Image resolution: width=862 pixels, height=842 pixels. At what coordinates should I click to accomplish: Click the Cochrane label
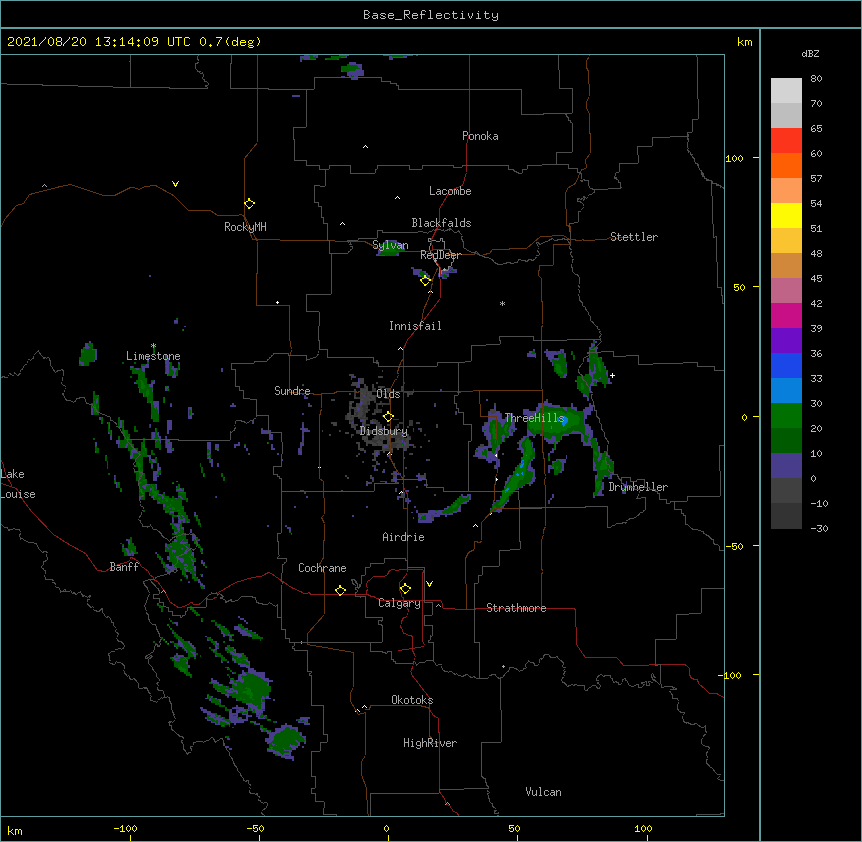point(322,568)
